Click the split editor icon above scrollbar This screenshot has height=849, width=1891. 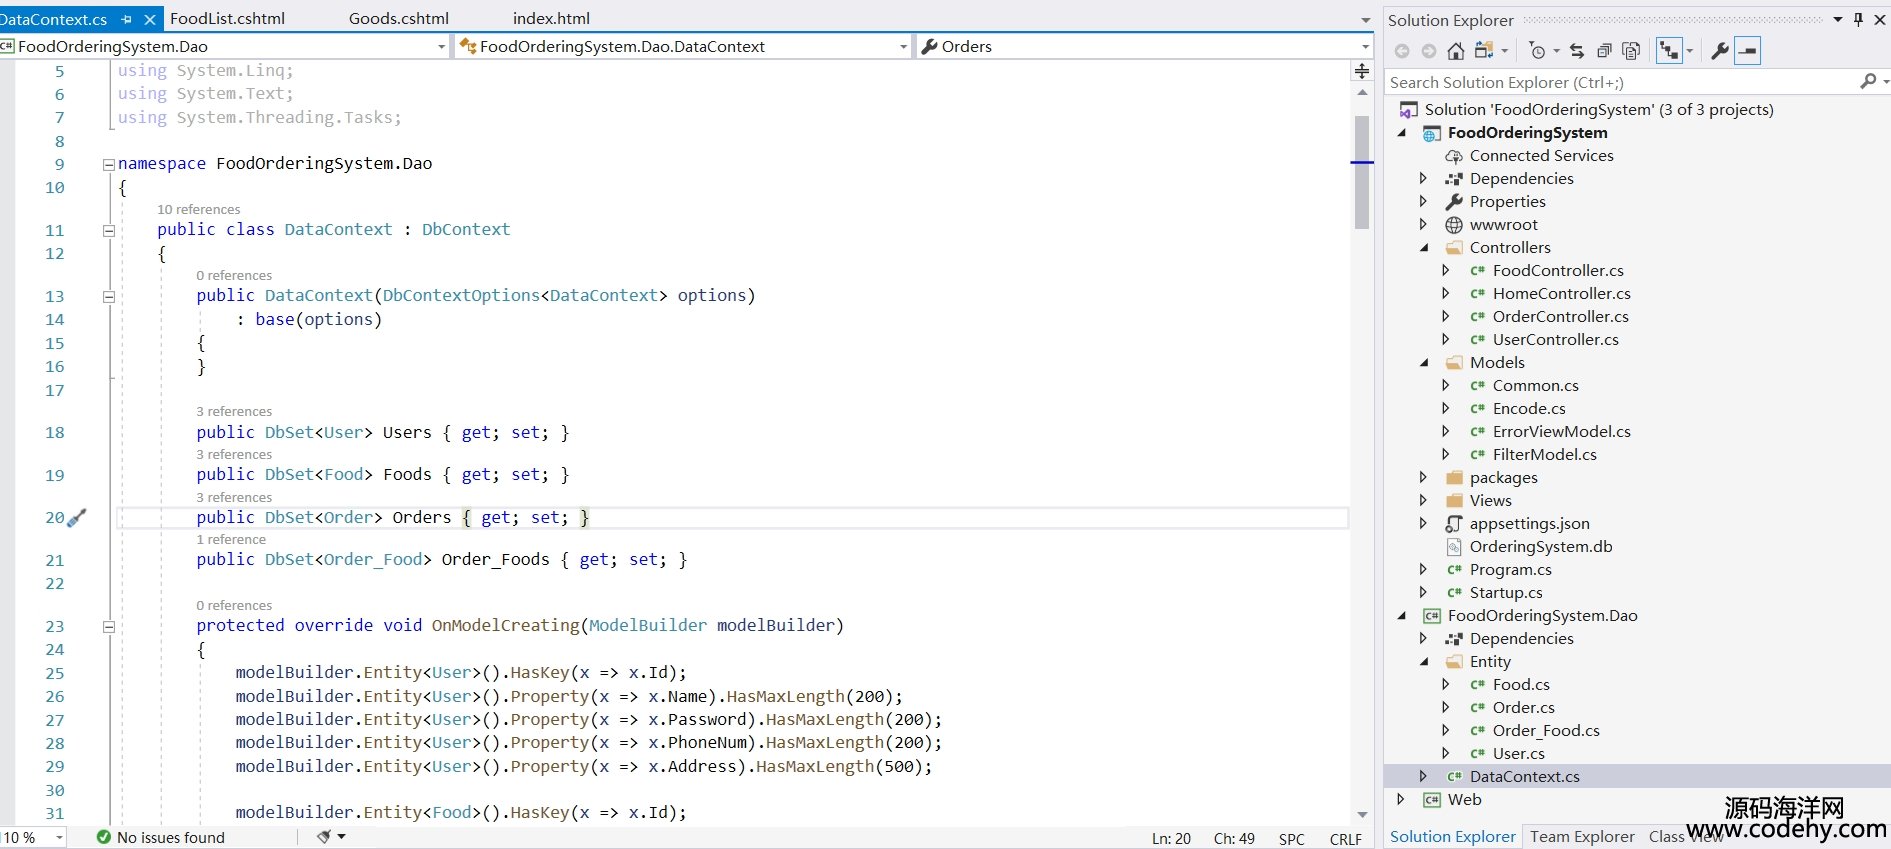(1362, 71)
